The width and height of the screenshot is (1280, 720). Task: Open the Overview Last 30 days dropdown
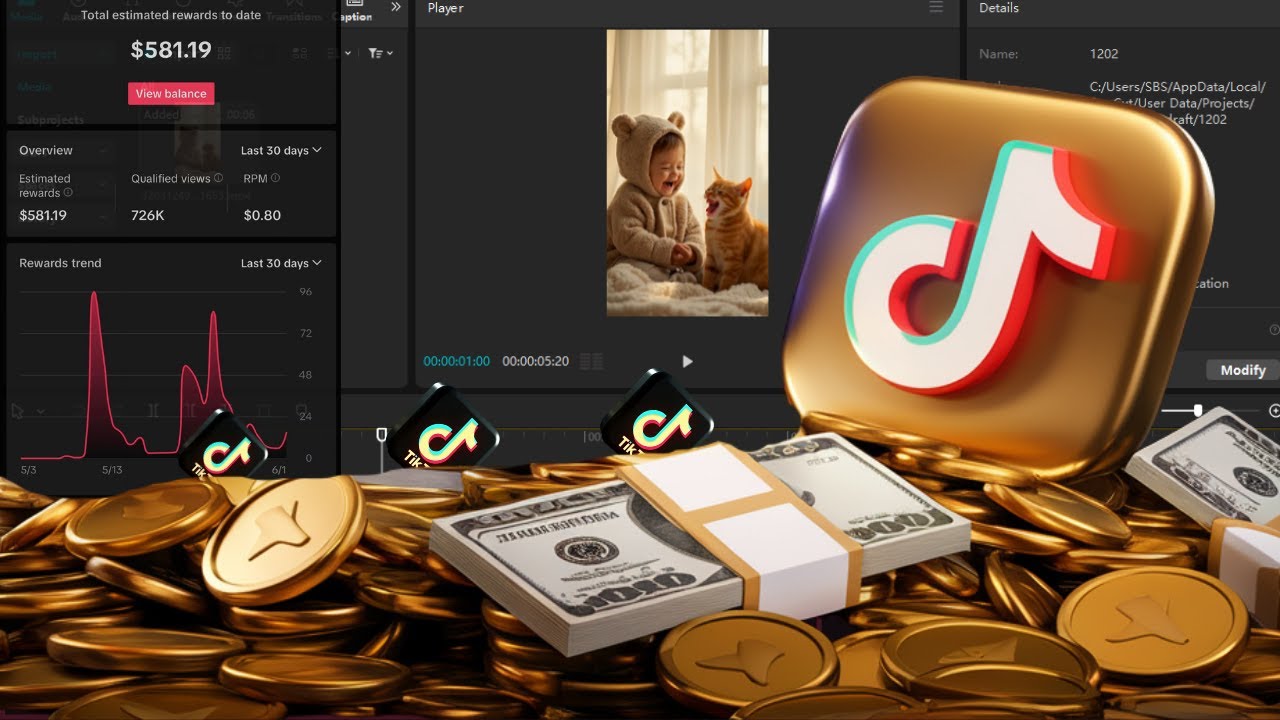click(x=281, y=150)
